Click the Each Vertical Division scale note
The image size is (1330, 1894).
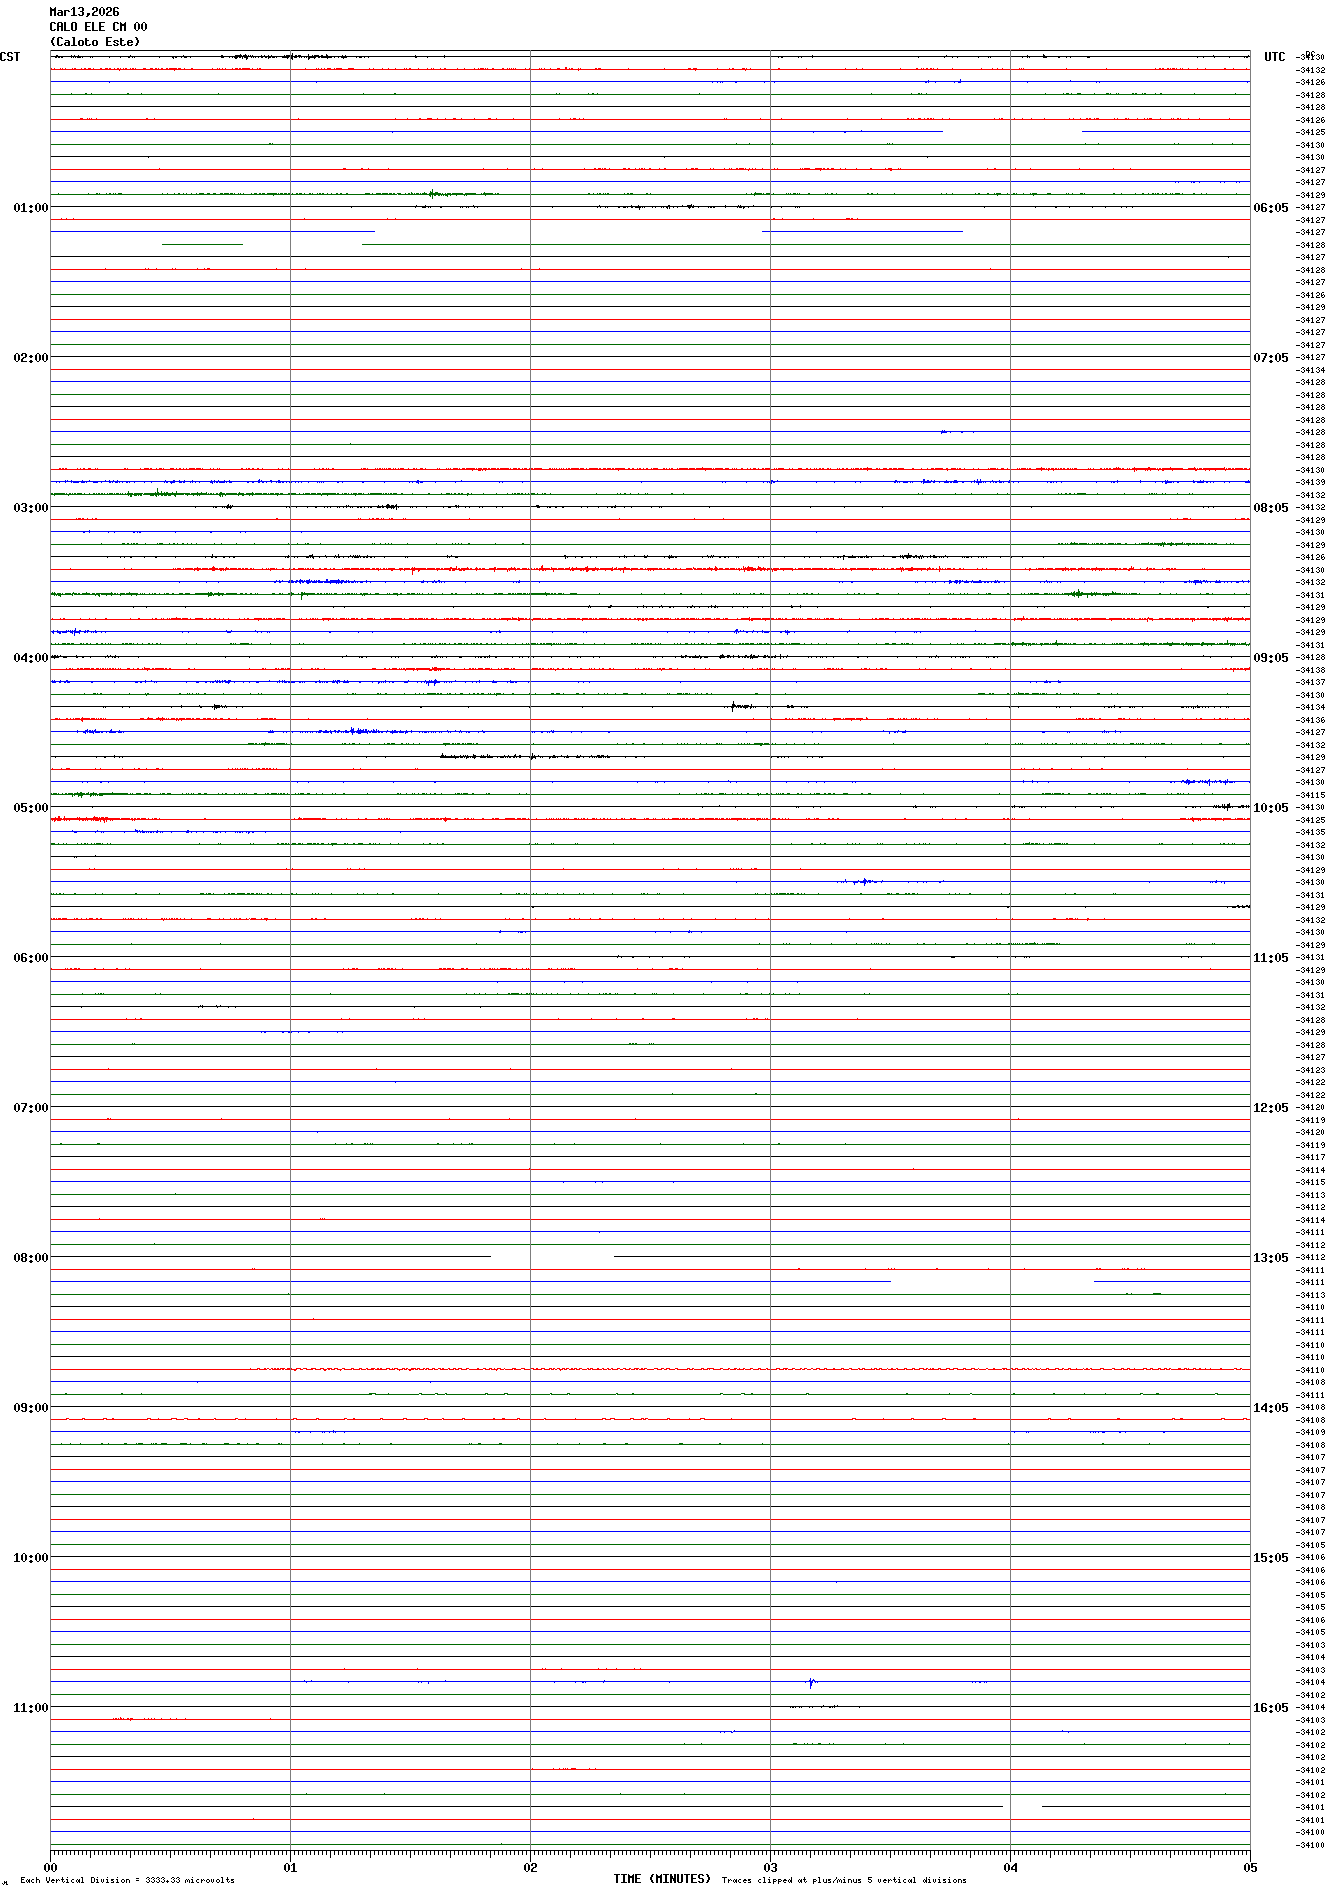127,1880
